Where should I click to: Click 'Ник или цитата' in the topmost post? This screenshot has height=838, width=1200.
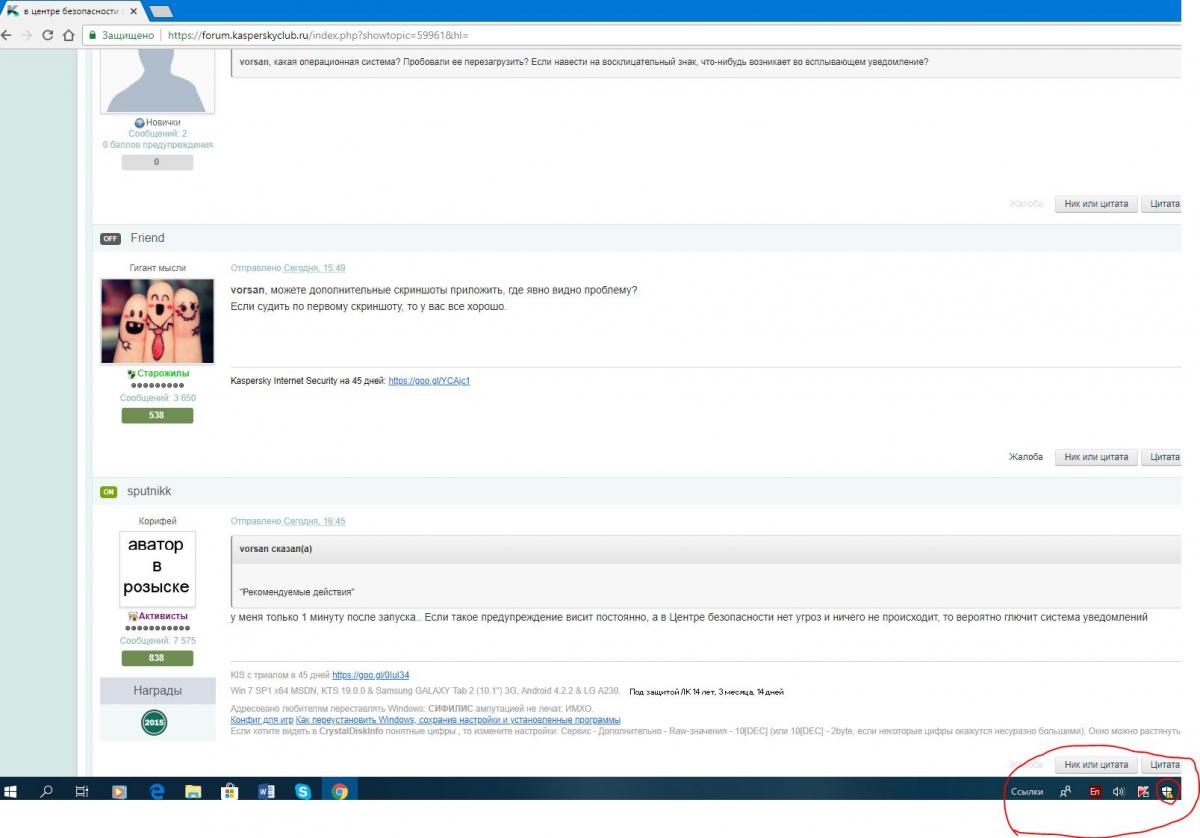1096,204
